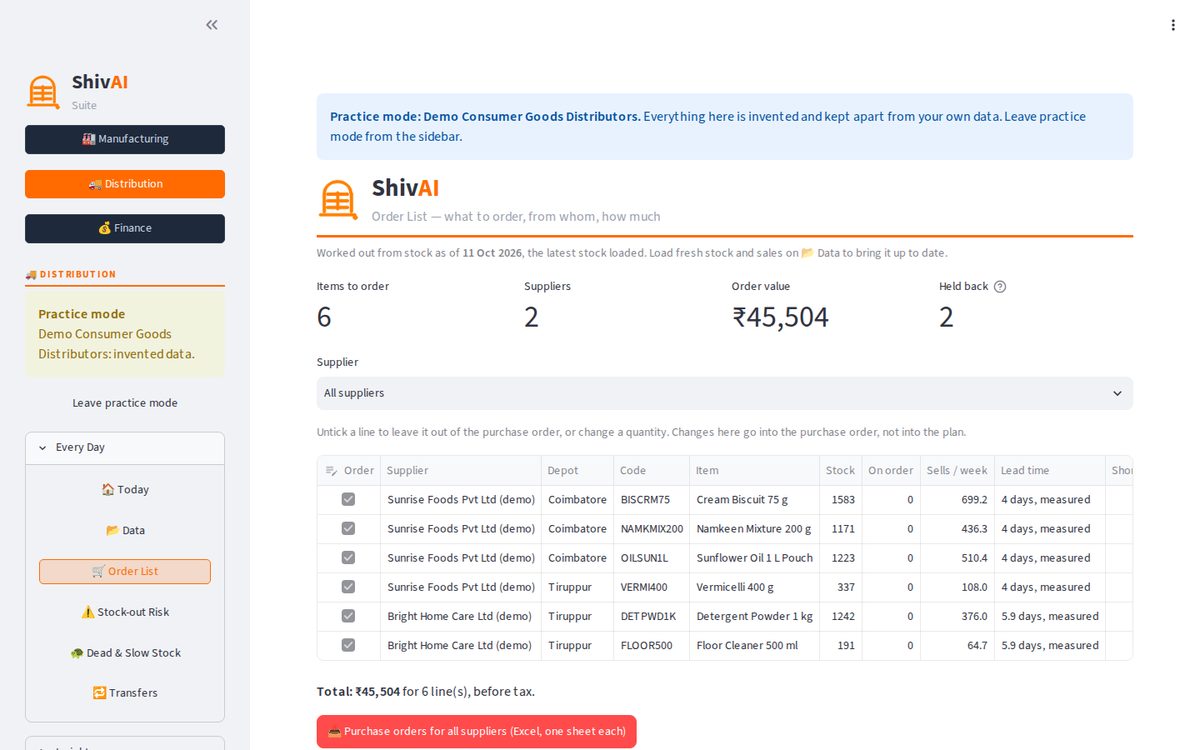The image size is (1200, 750).
Task: Click the code cell OILSUN1L
Action: [x=651, y=557]
